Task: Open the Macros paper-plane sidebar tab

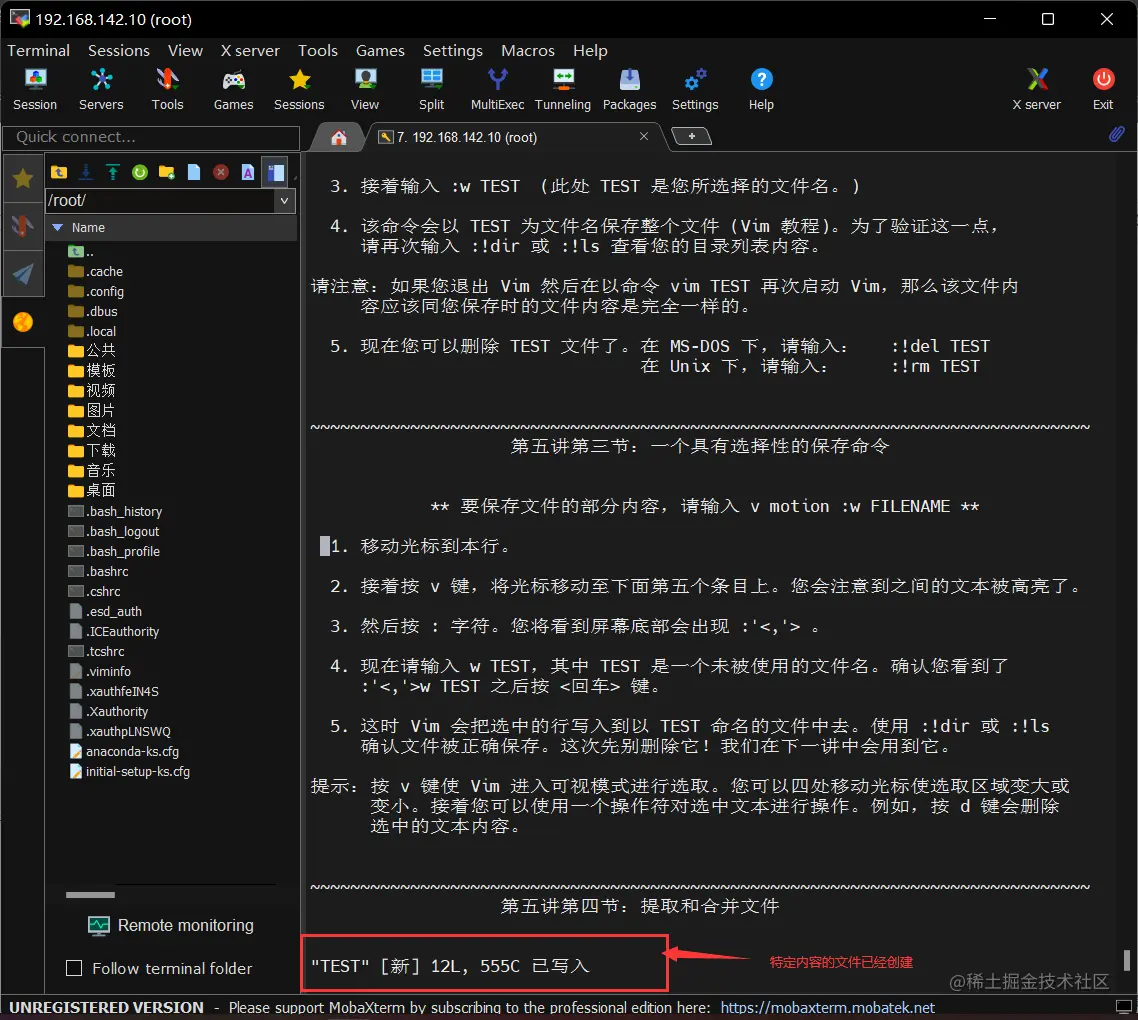Action: coord(23,274)
